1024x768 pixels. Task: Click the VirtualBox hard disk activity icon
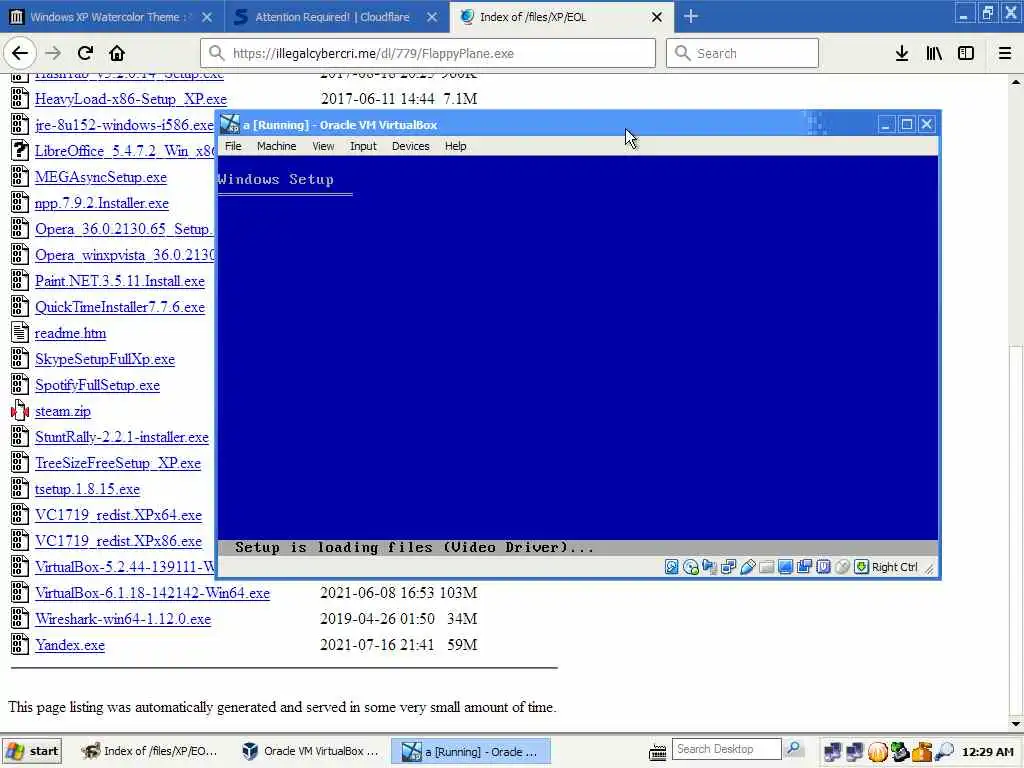pos(671,567)
